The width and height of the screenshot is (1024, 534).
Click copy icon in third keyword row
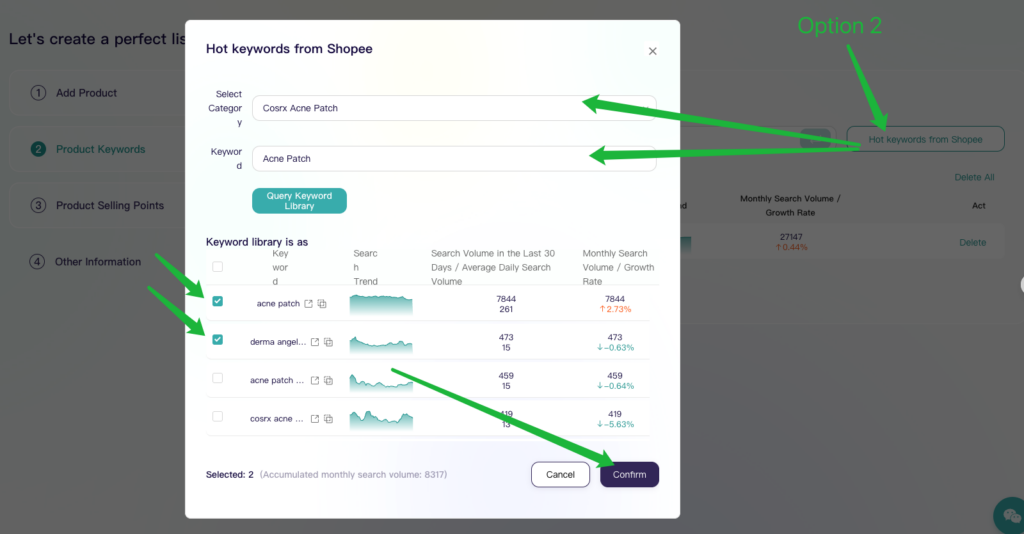328,380
